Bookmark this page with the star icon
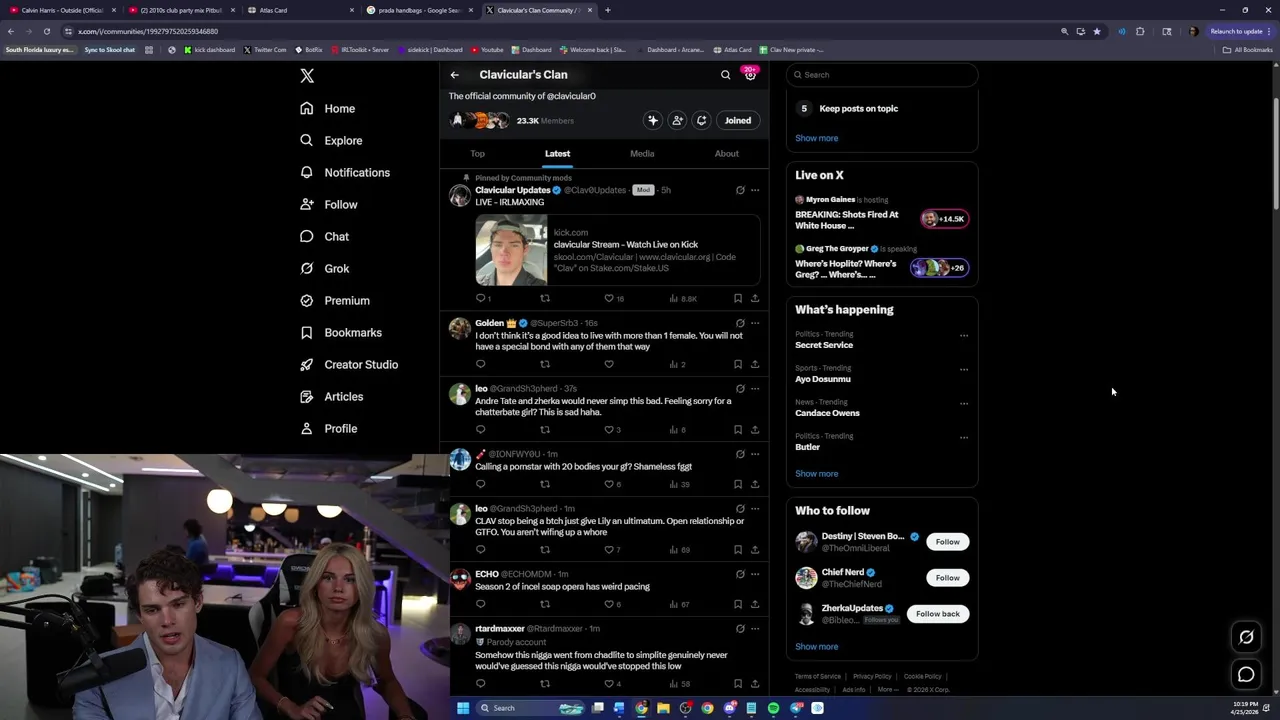 (1097, 31)
